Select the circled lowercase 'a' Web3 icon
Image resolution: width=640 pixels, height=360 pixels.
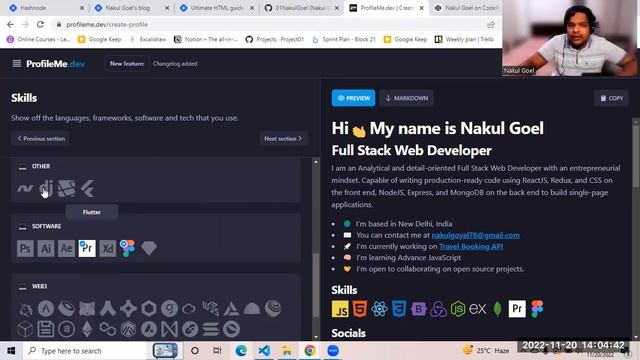pos(67,329)
